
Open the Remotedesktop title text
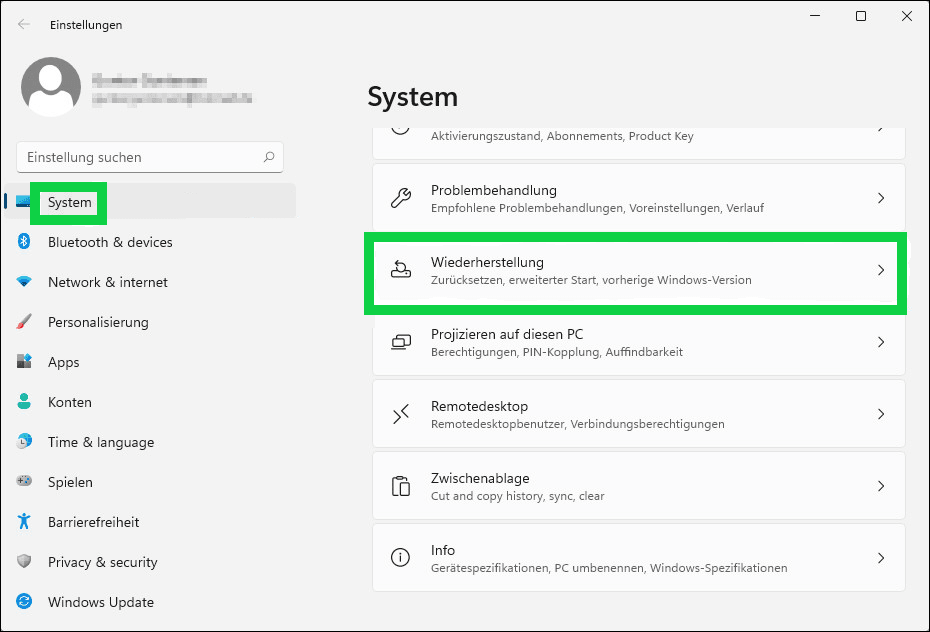(479, 406)
